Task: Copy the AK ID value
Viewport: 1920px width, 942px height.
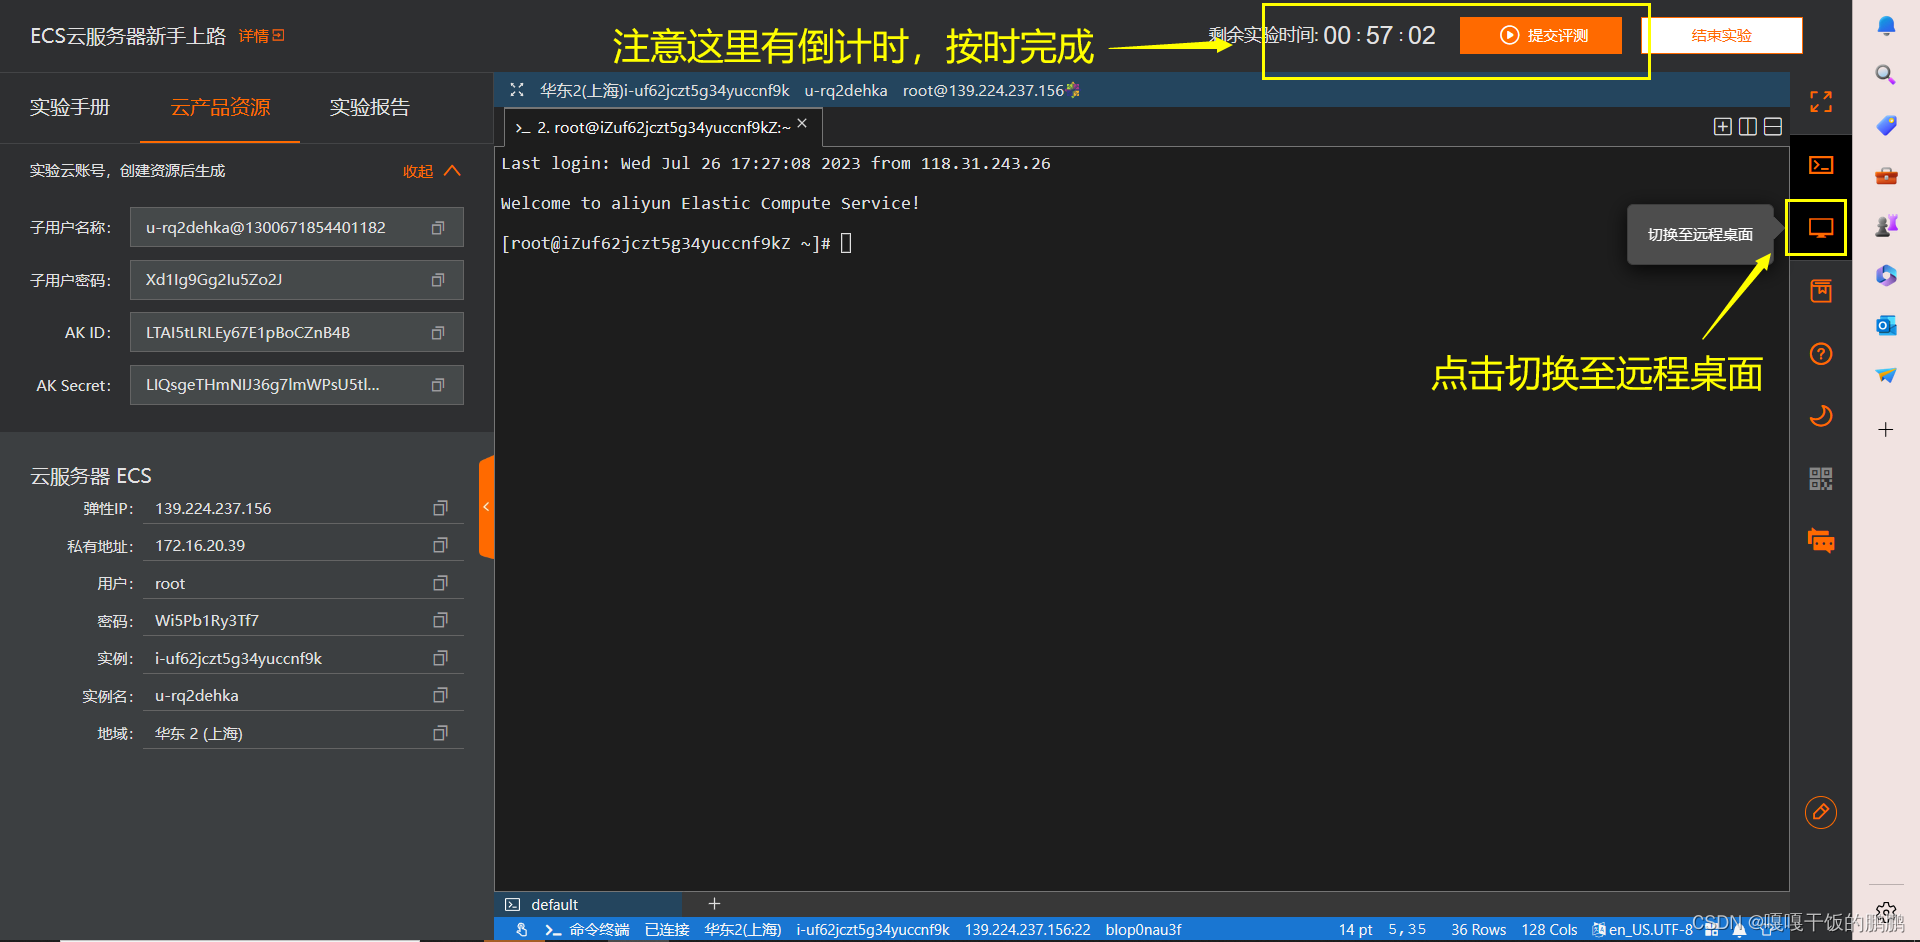Action: pos(437,333)
